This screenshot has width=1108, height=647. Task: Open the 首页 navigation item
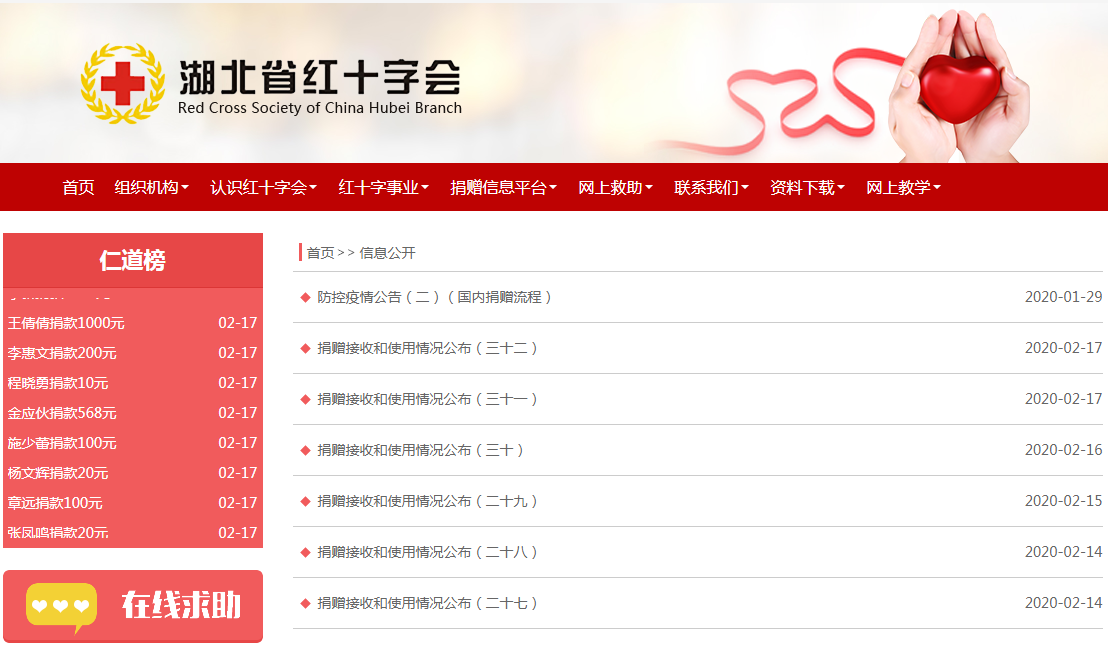[78, 187]
